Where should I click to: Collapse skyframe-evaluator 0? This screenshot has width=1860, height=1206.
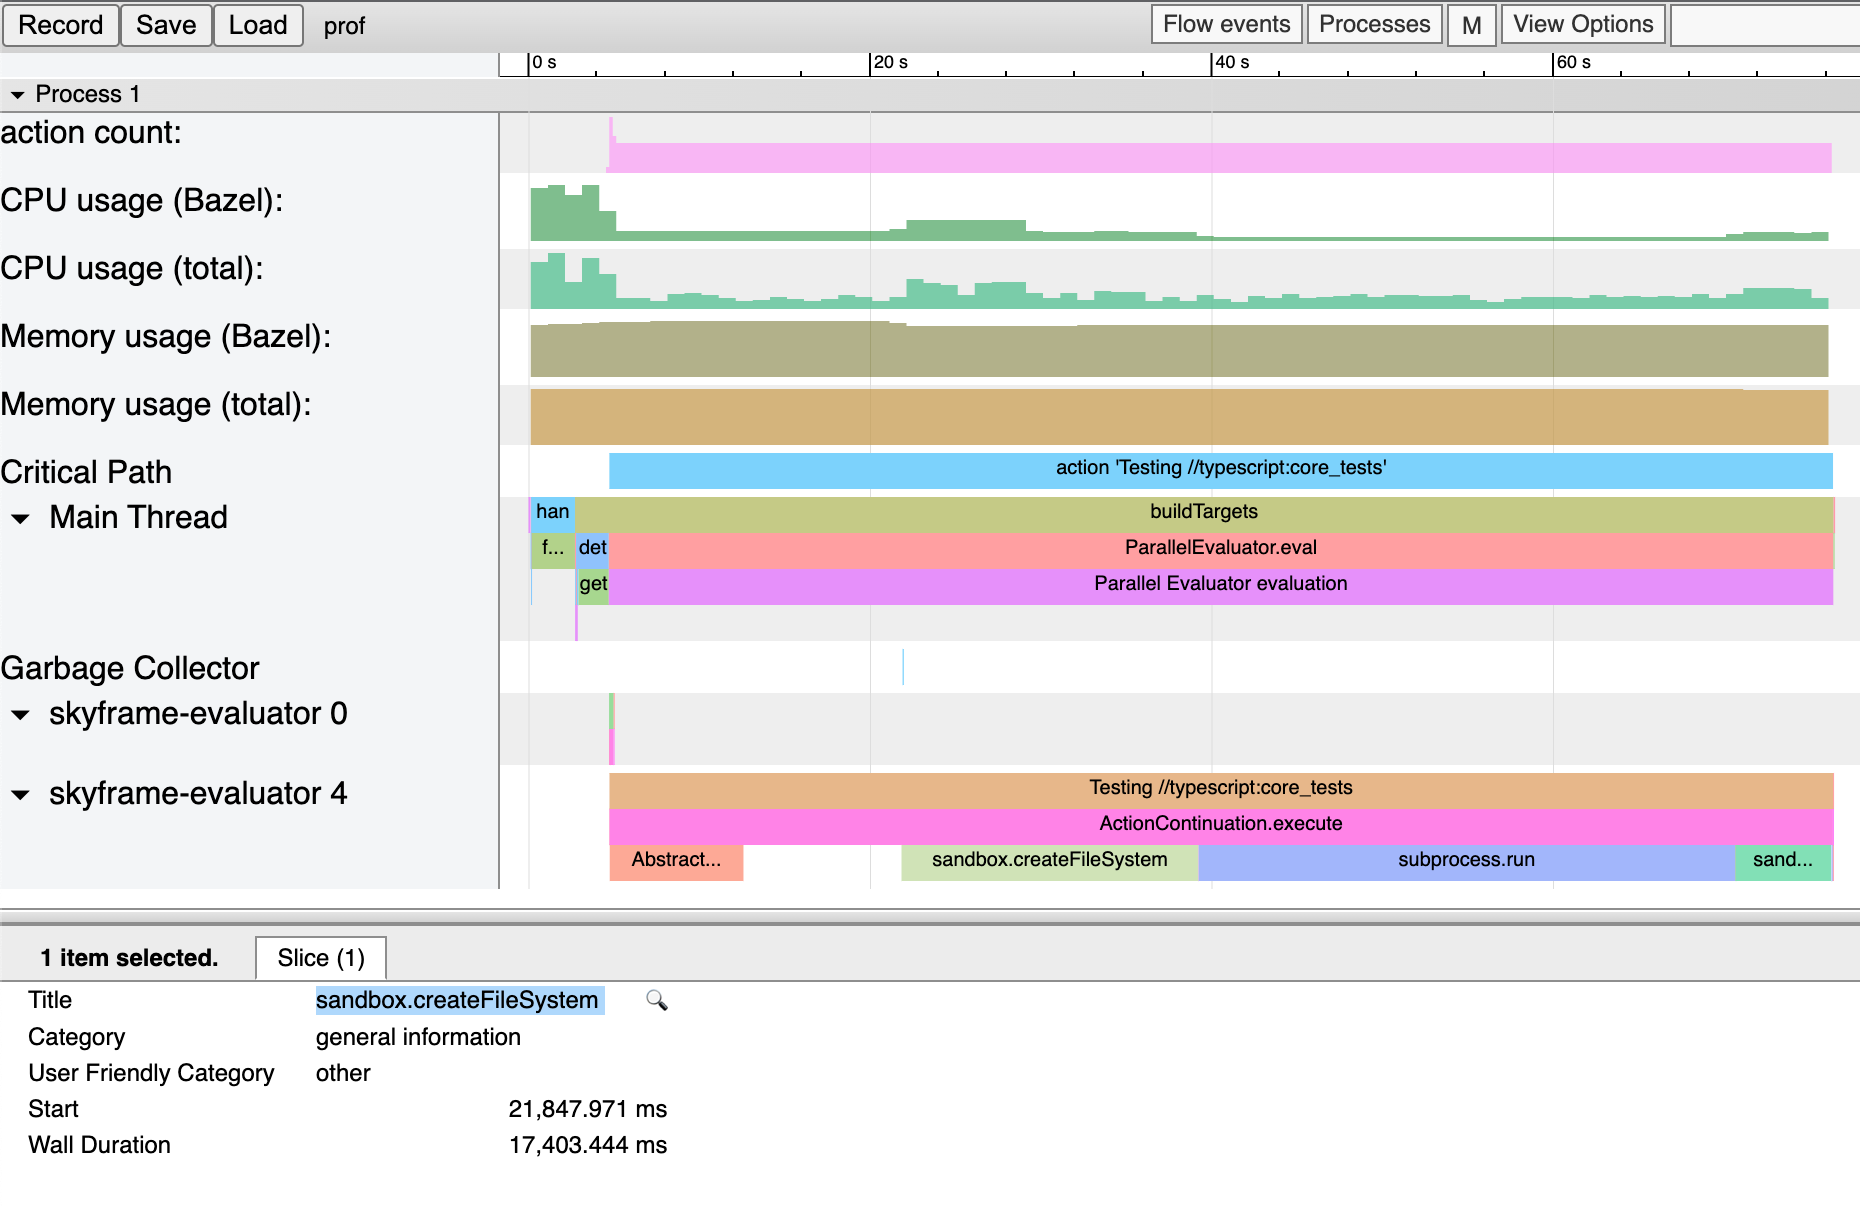[20, 715]
